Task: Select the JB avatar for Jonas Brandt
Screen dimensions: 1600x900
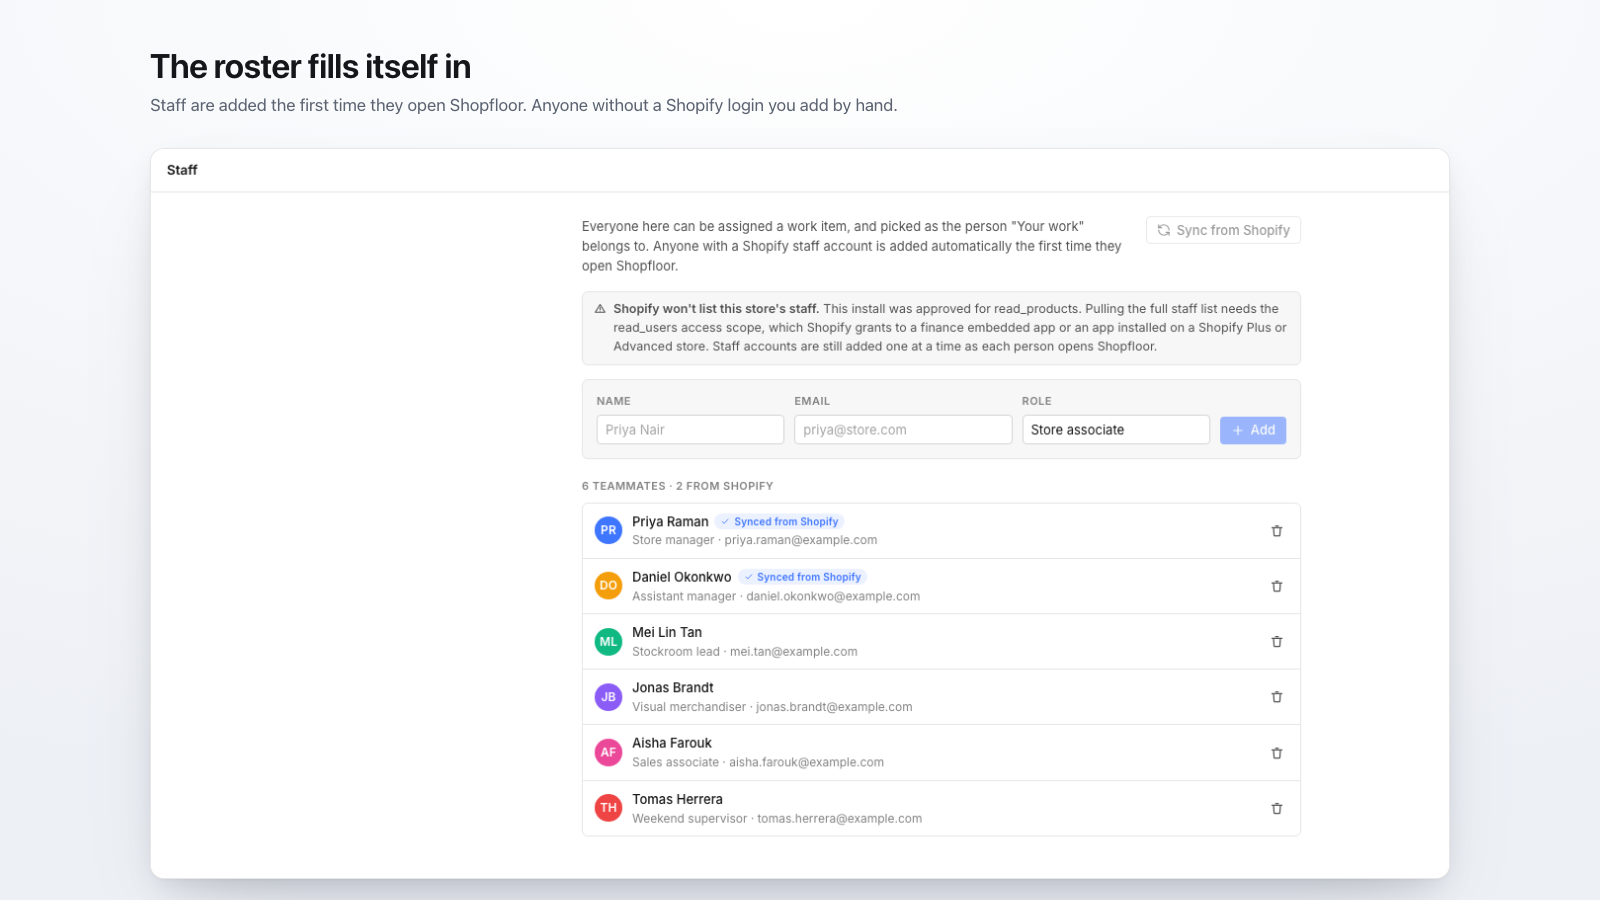Action: coord(608,697)
